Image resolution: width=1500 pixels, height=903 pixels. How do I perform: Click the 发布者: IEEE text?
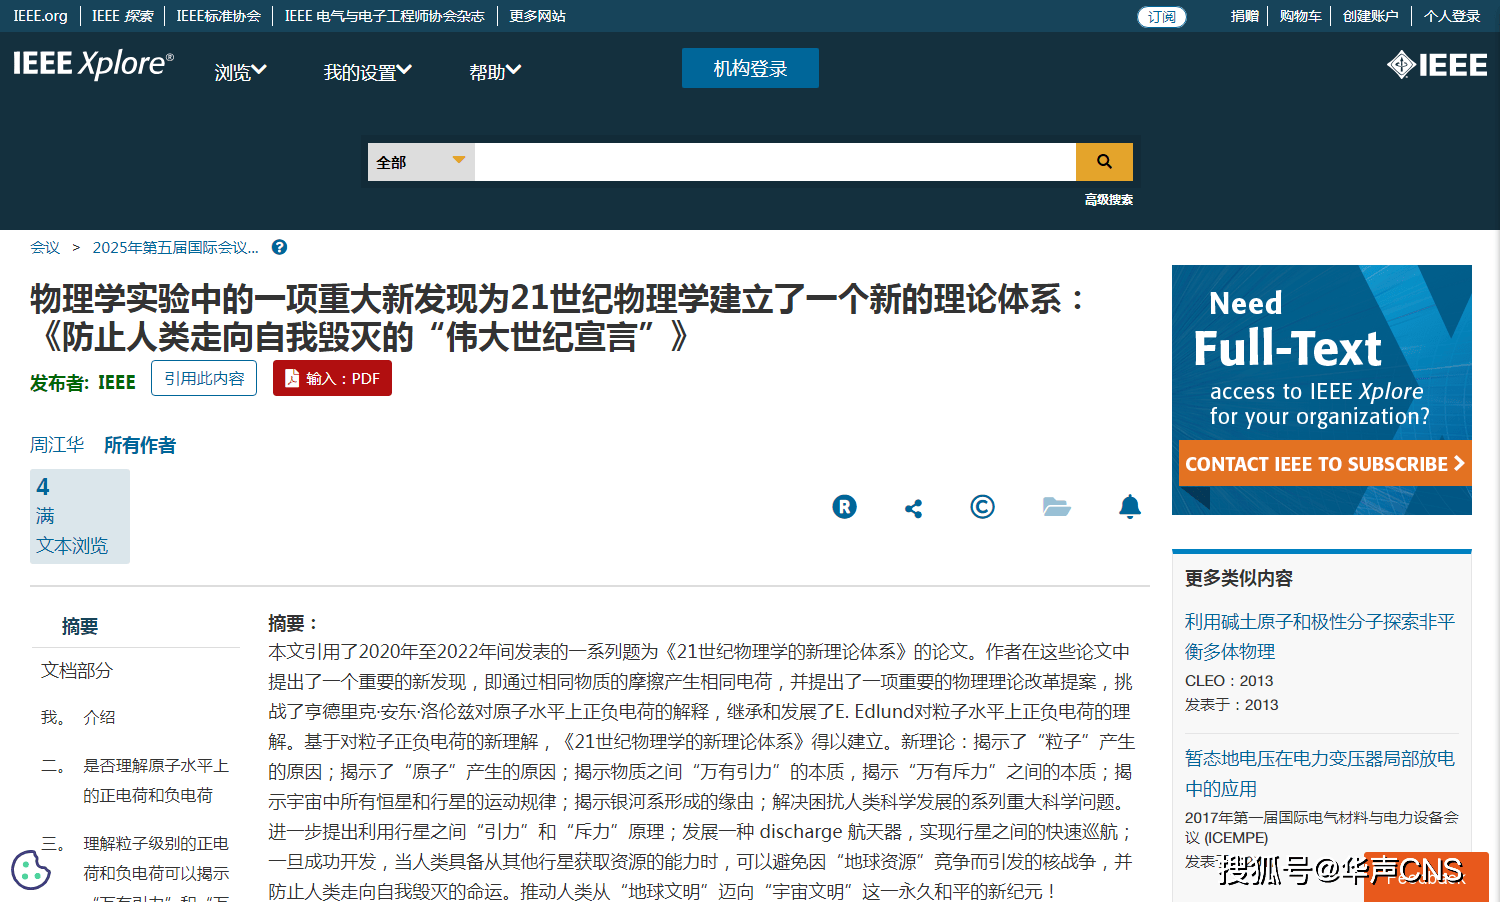coord(83,383)
